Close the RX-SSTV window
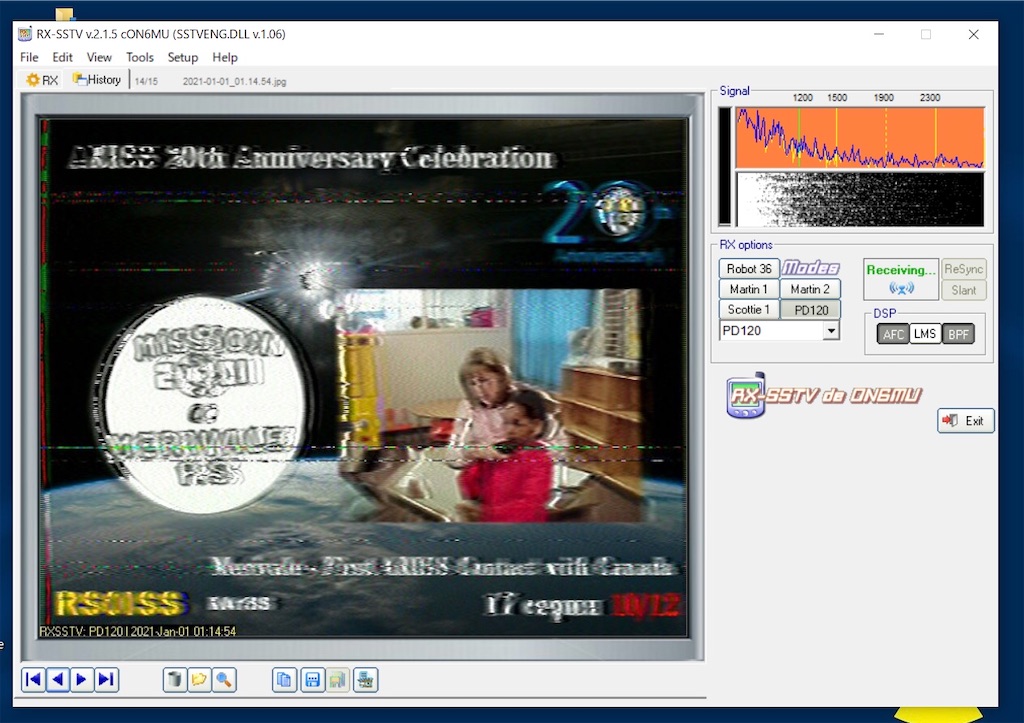Screen dimensions: 1024x723 point(973,34)
